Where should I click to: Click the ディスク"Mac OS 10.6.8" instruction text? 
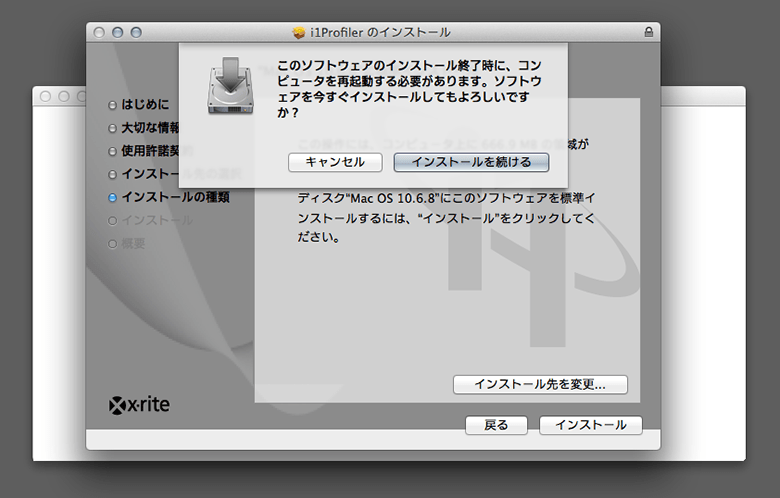pyautogui.click(x=446, y=218)
